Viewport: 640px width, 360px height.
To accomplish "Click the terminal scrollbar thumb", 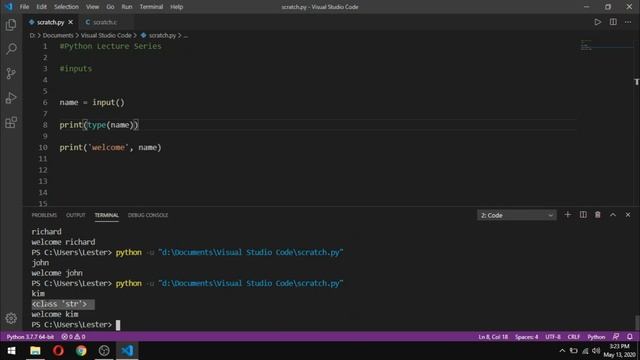I will coord(637,322).
